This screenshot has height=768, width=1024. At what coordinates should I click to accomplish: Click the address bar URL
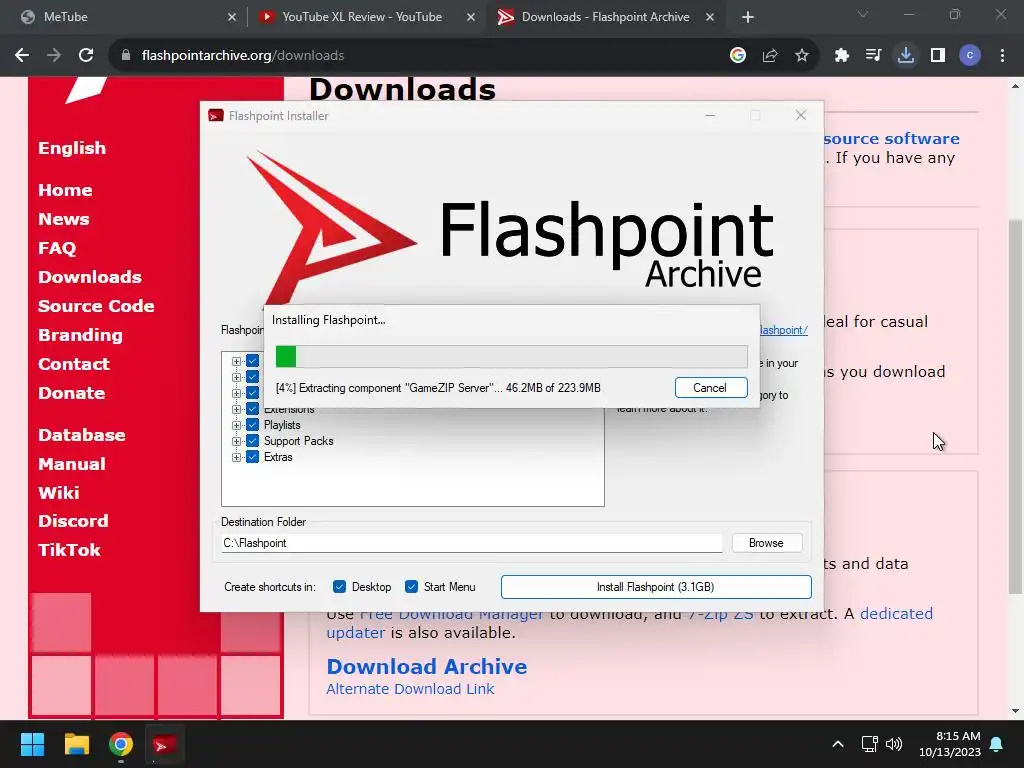[243, 56]
